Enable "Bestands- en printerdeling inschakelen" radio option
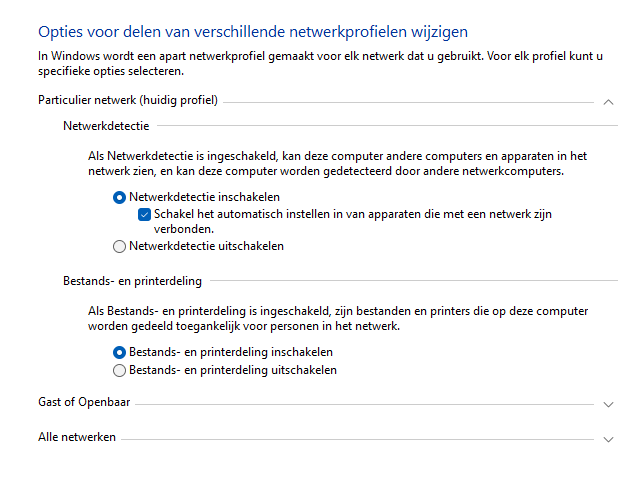 pos(120,352)
